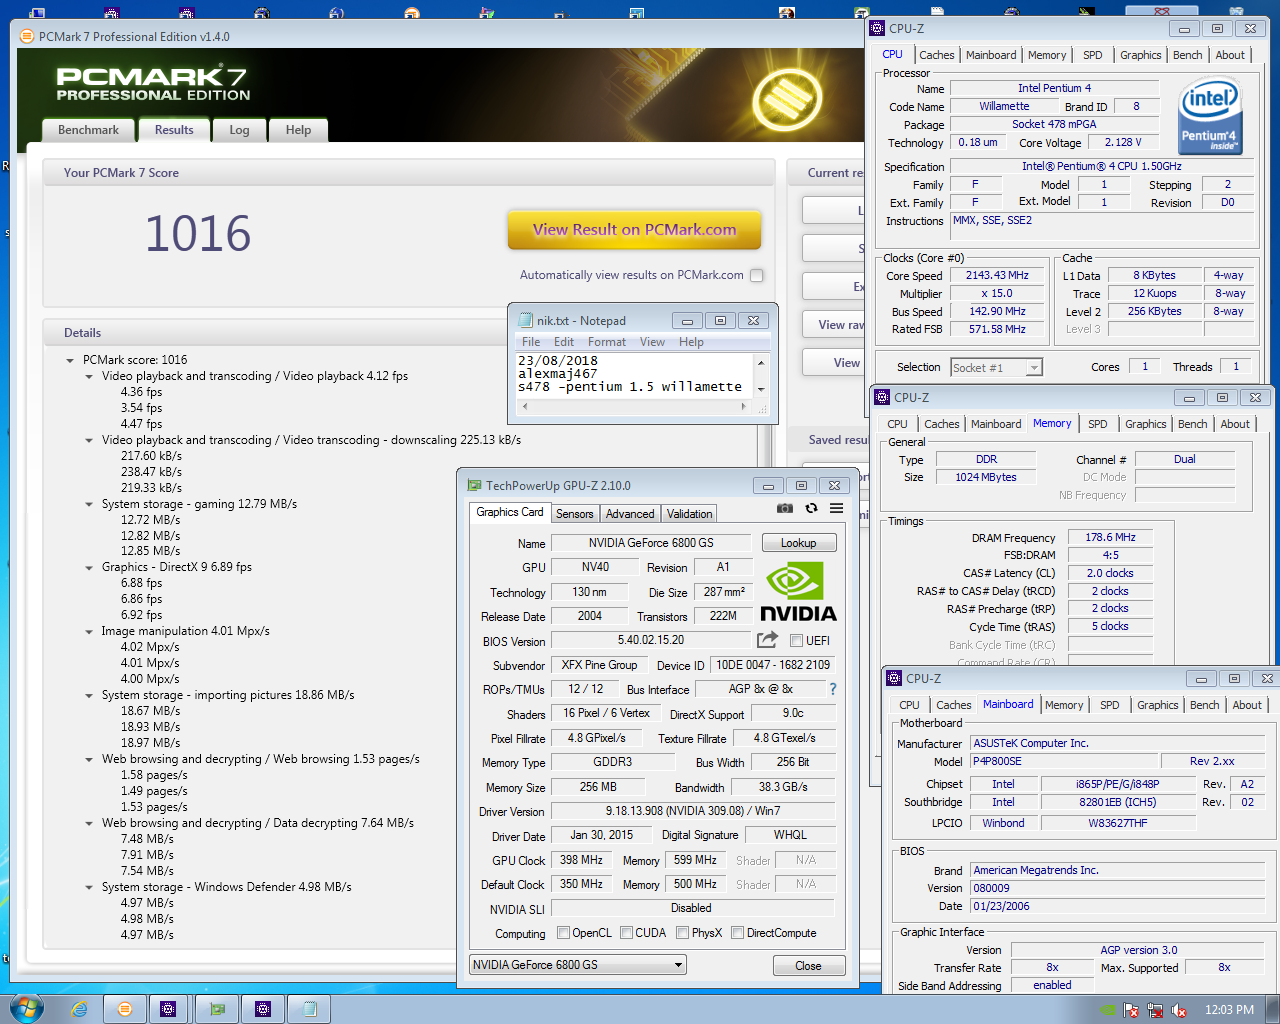Click the DRAM Frequency value 178.6 MHz

tap(1110, 537)
